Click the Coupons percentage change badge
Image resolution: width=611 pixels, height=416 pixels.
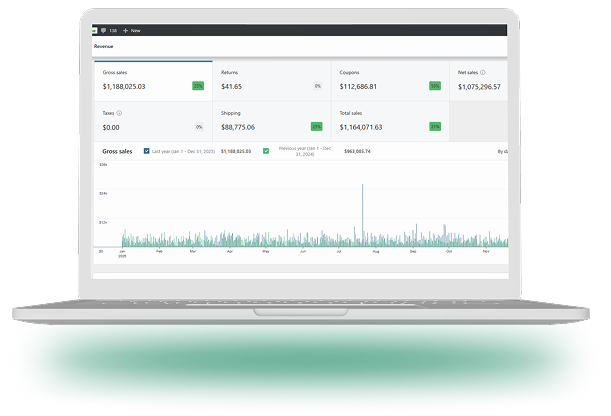[x=435, y=86]
